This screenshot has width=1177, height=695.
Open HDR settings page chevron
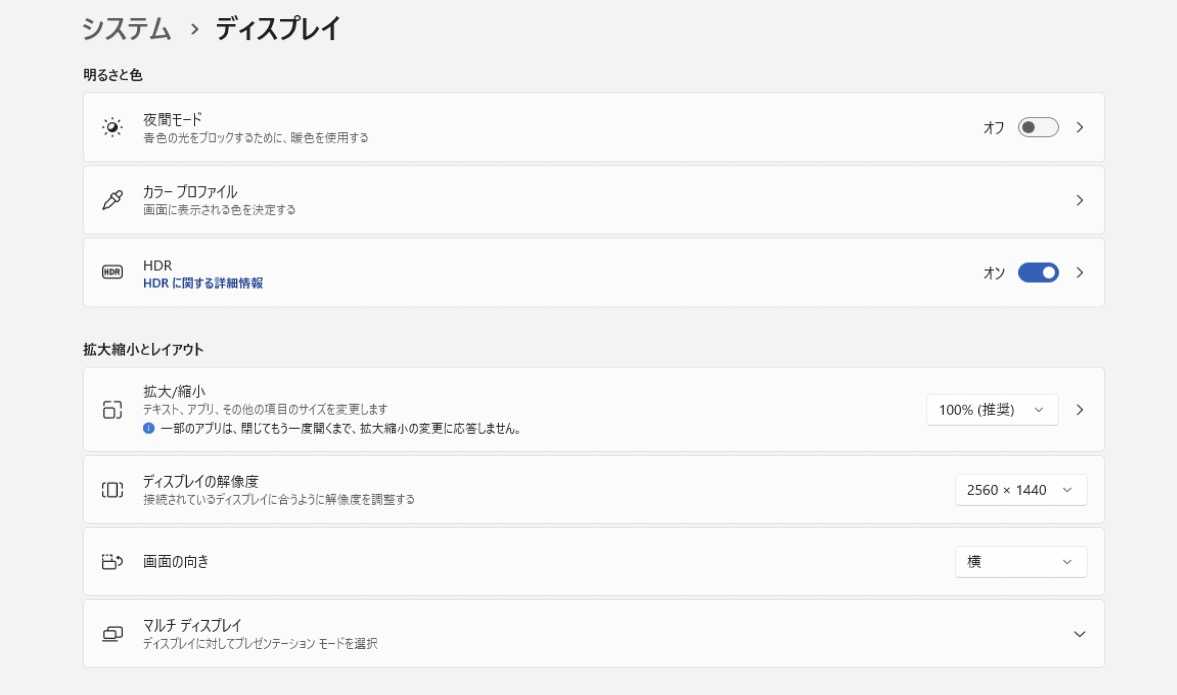click(1079, 272)
